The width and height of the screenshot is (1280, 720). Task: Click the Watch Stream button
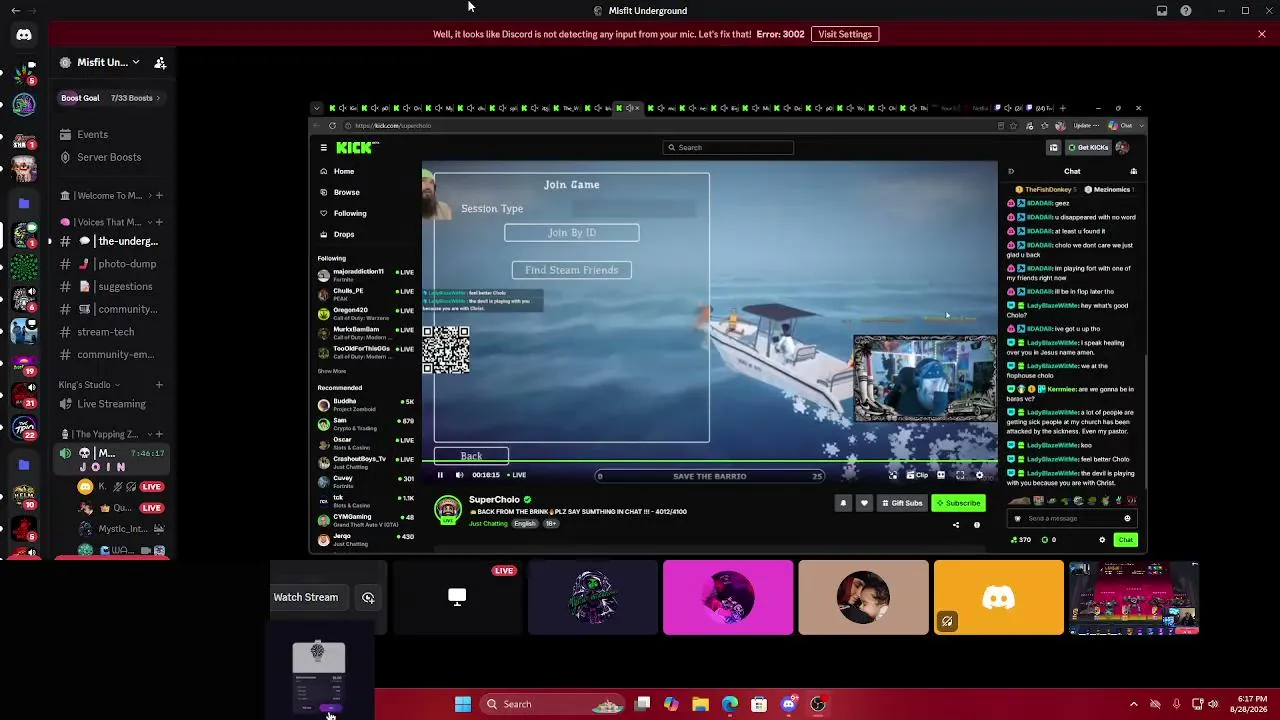(x=306, y=597)
